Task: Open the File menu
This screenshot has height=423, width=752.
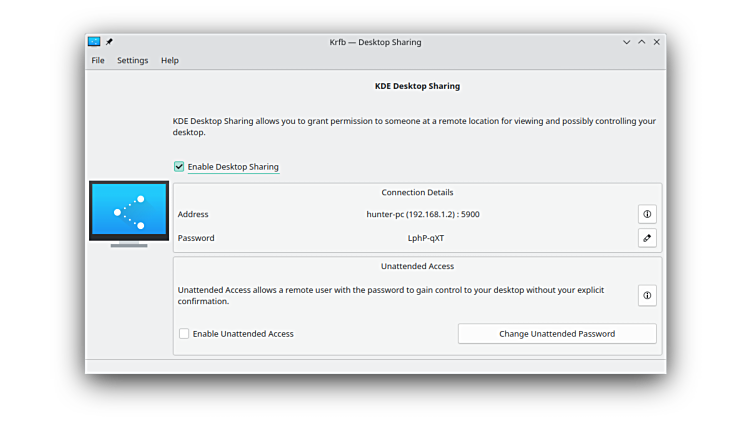Action: click(x=98, y=60)
